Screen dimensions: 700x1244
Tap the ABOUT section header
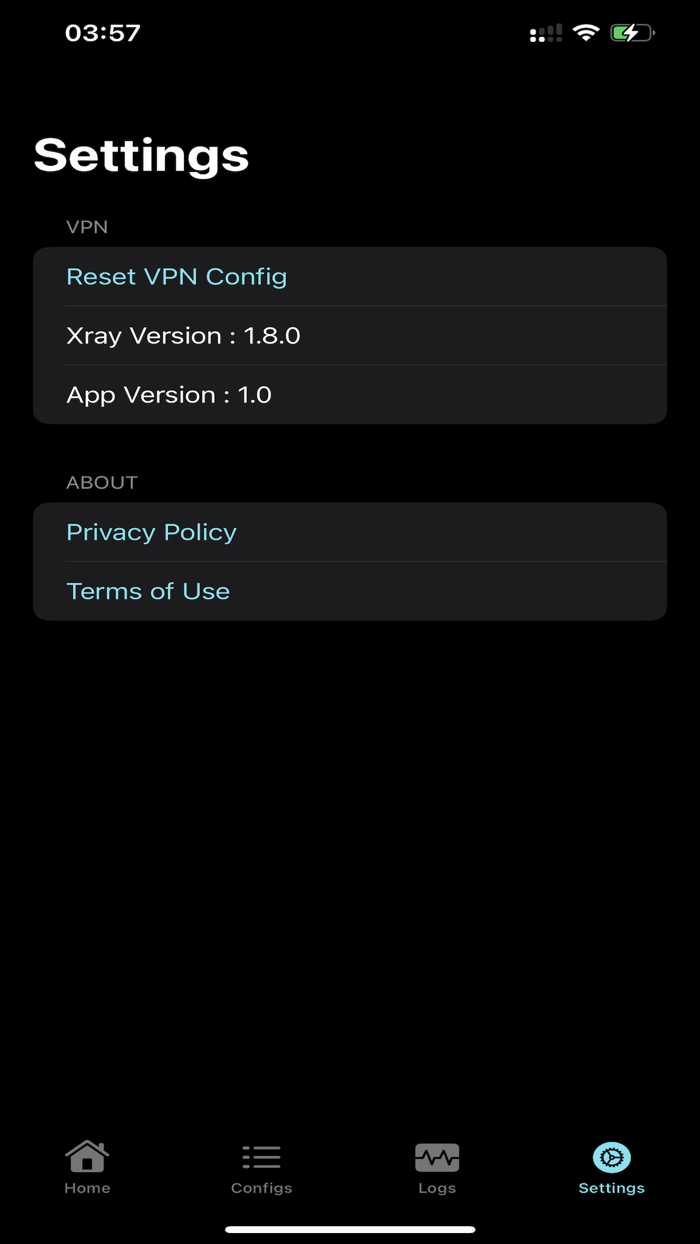coord(102,482)
